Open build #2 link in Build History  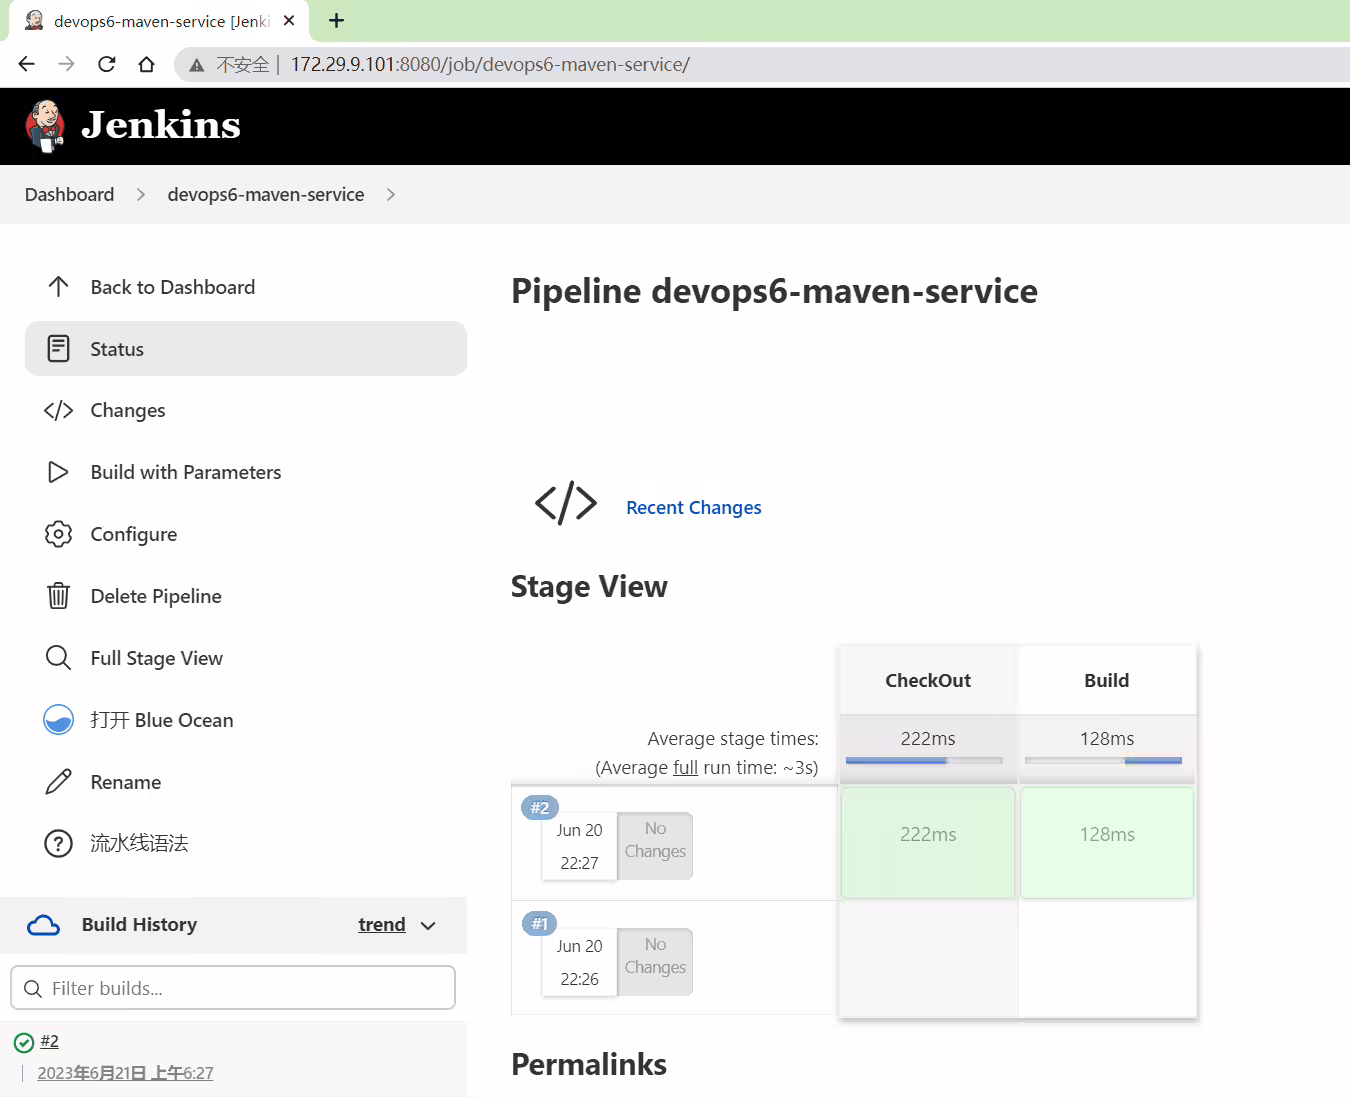(50, 1042)
